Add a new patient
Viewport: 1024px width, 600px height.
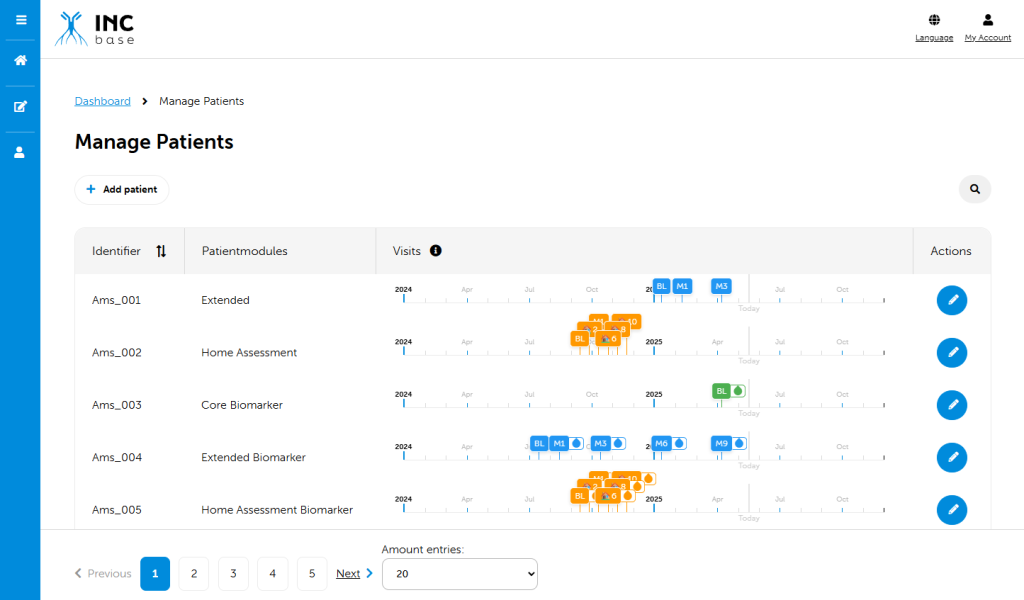122,189
